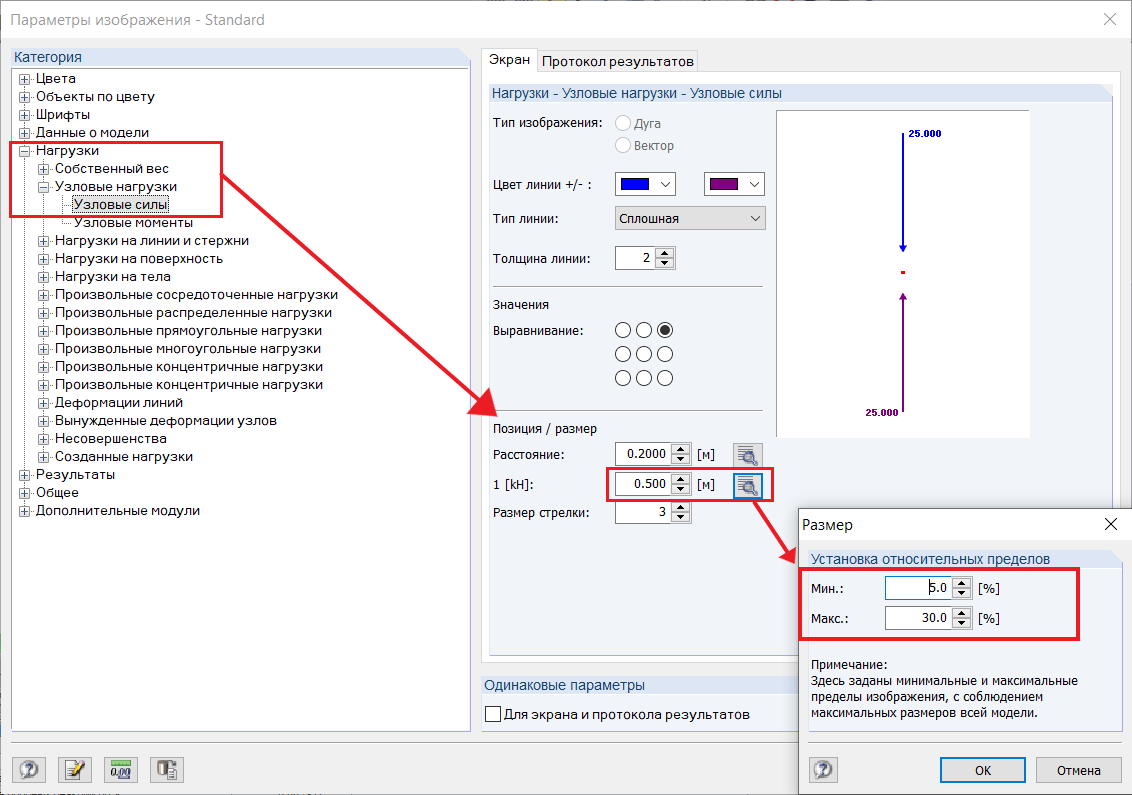Expand the Нагрузки на тела node
The image size is (1132, 795).
[43, 277]
